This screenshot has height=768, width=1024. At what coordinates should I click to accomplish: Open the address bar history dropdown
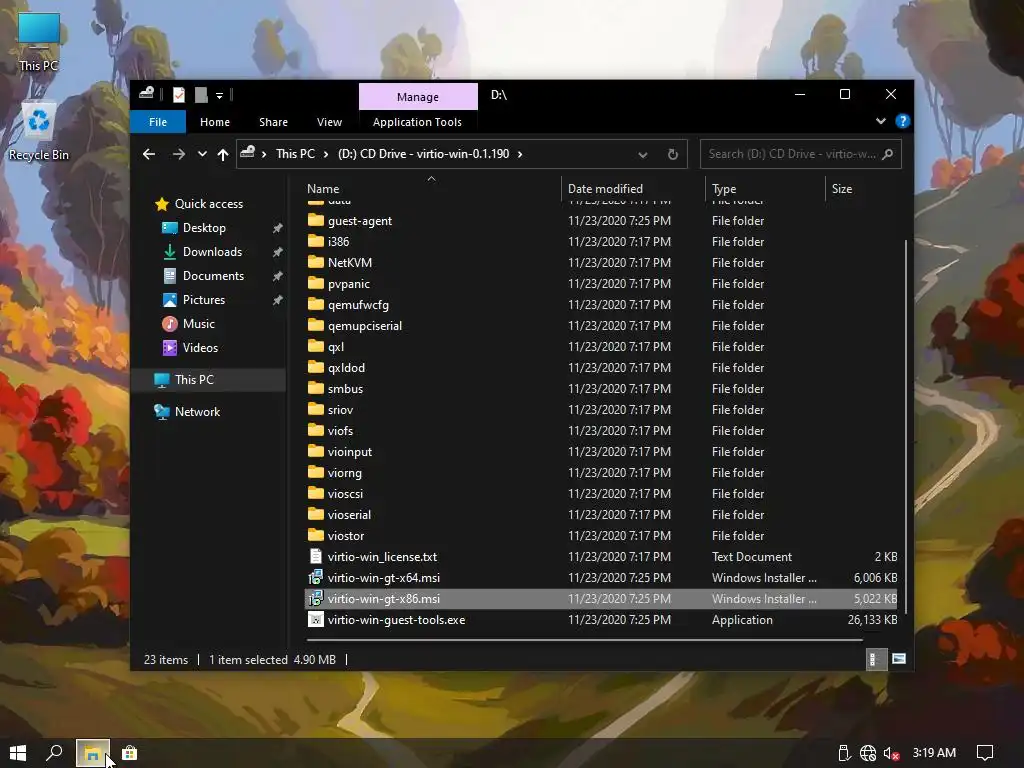(x=643, y=155)
